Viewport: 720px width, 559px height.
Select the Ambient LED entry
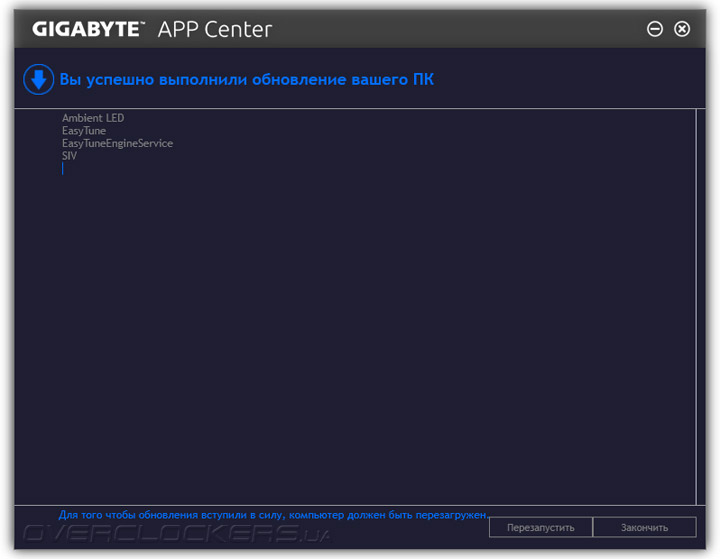pos(93,118)
